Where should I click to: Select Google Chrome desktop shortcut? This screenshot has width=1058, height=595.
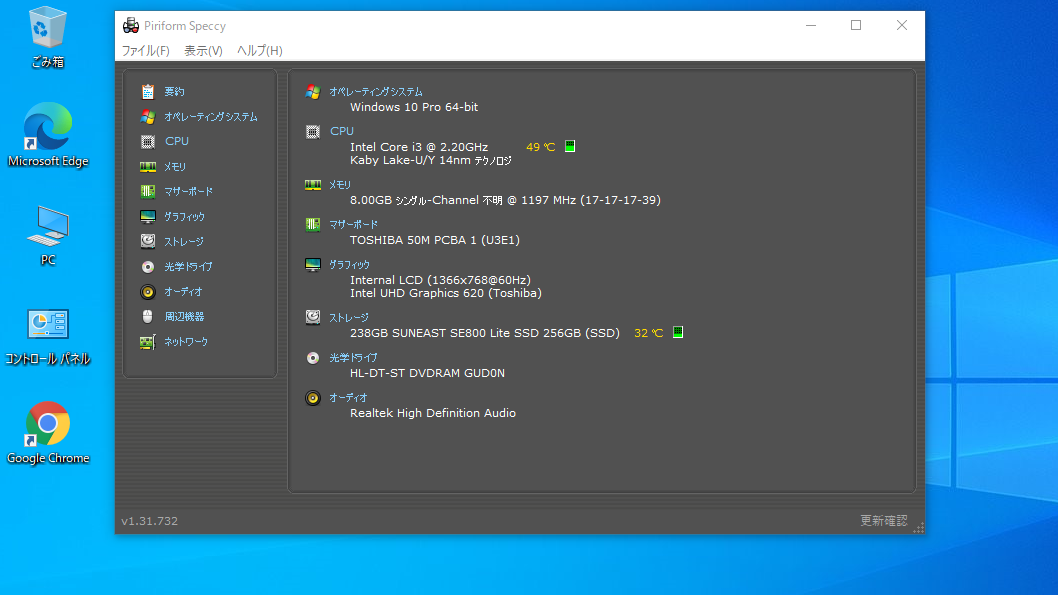point(48,433)
